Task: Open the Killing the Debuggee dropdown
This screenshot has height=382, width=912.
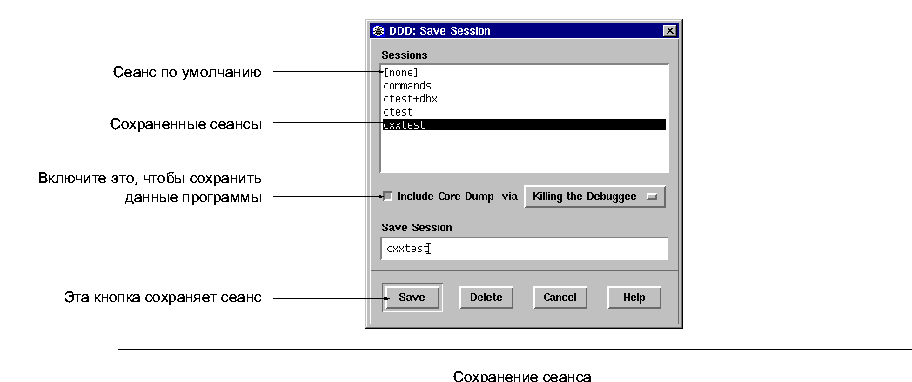Action: pos(594,197)
